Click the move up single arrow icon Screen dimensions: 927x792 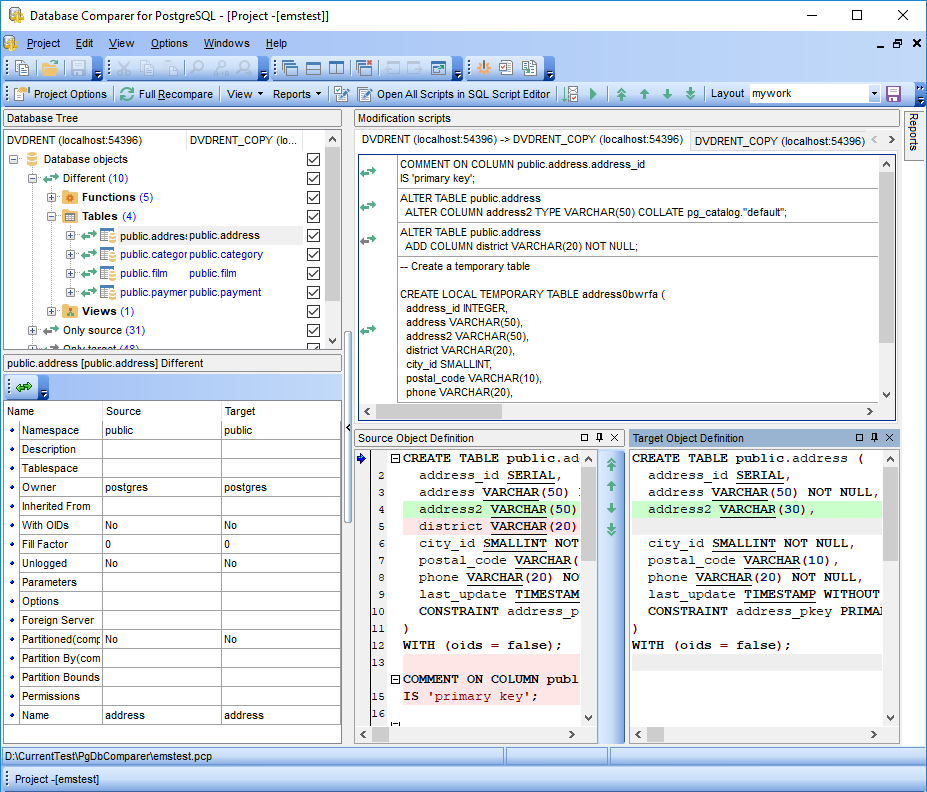click(x=644, y=94)
